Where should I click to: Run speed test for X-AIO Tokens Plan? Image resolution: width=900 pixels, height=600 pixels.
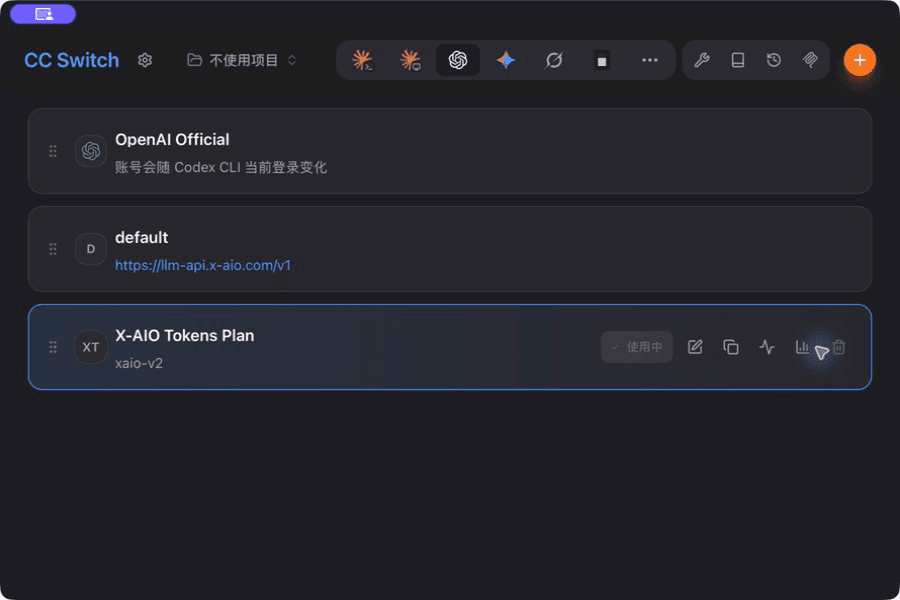[767, 347]
